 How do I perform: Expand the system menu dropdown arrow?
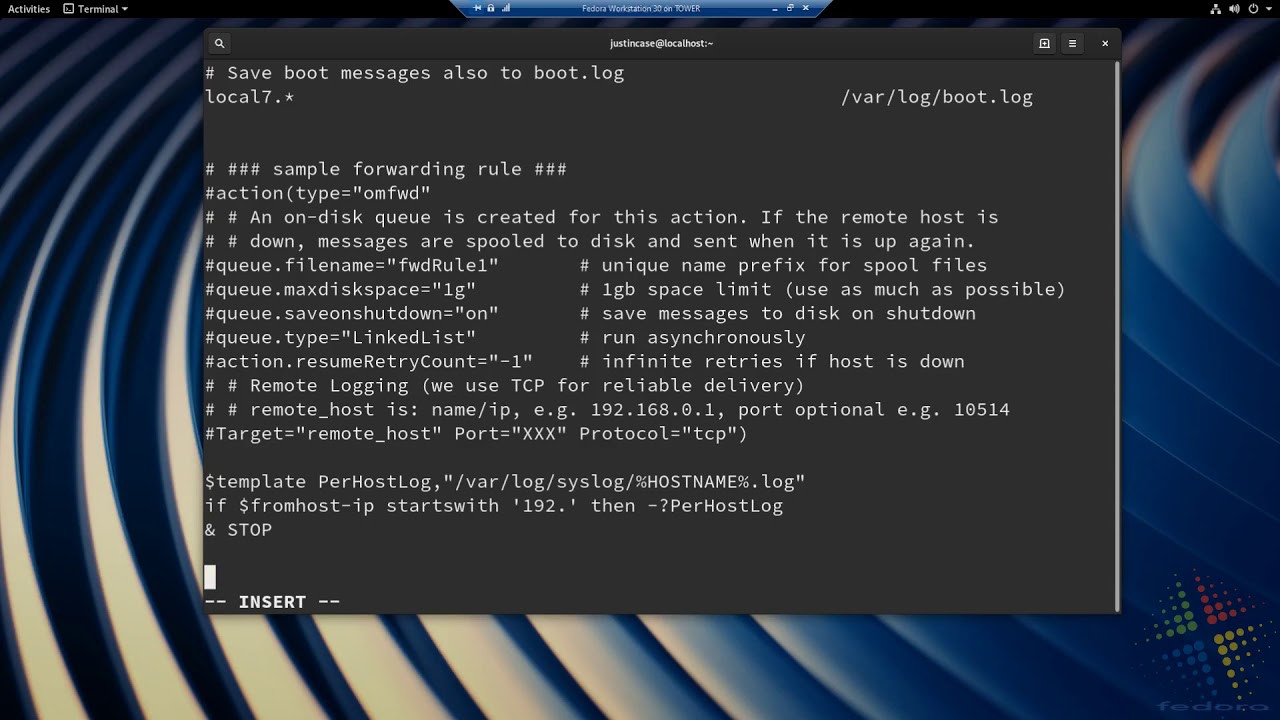[1267, 9]
